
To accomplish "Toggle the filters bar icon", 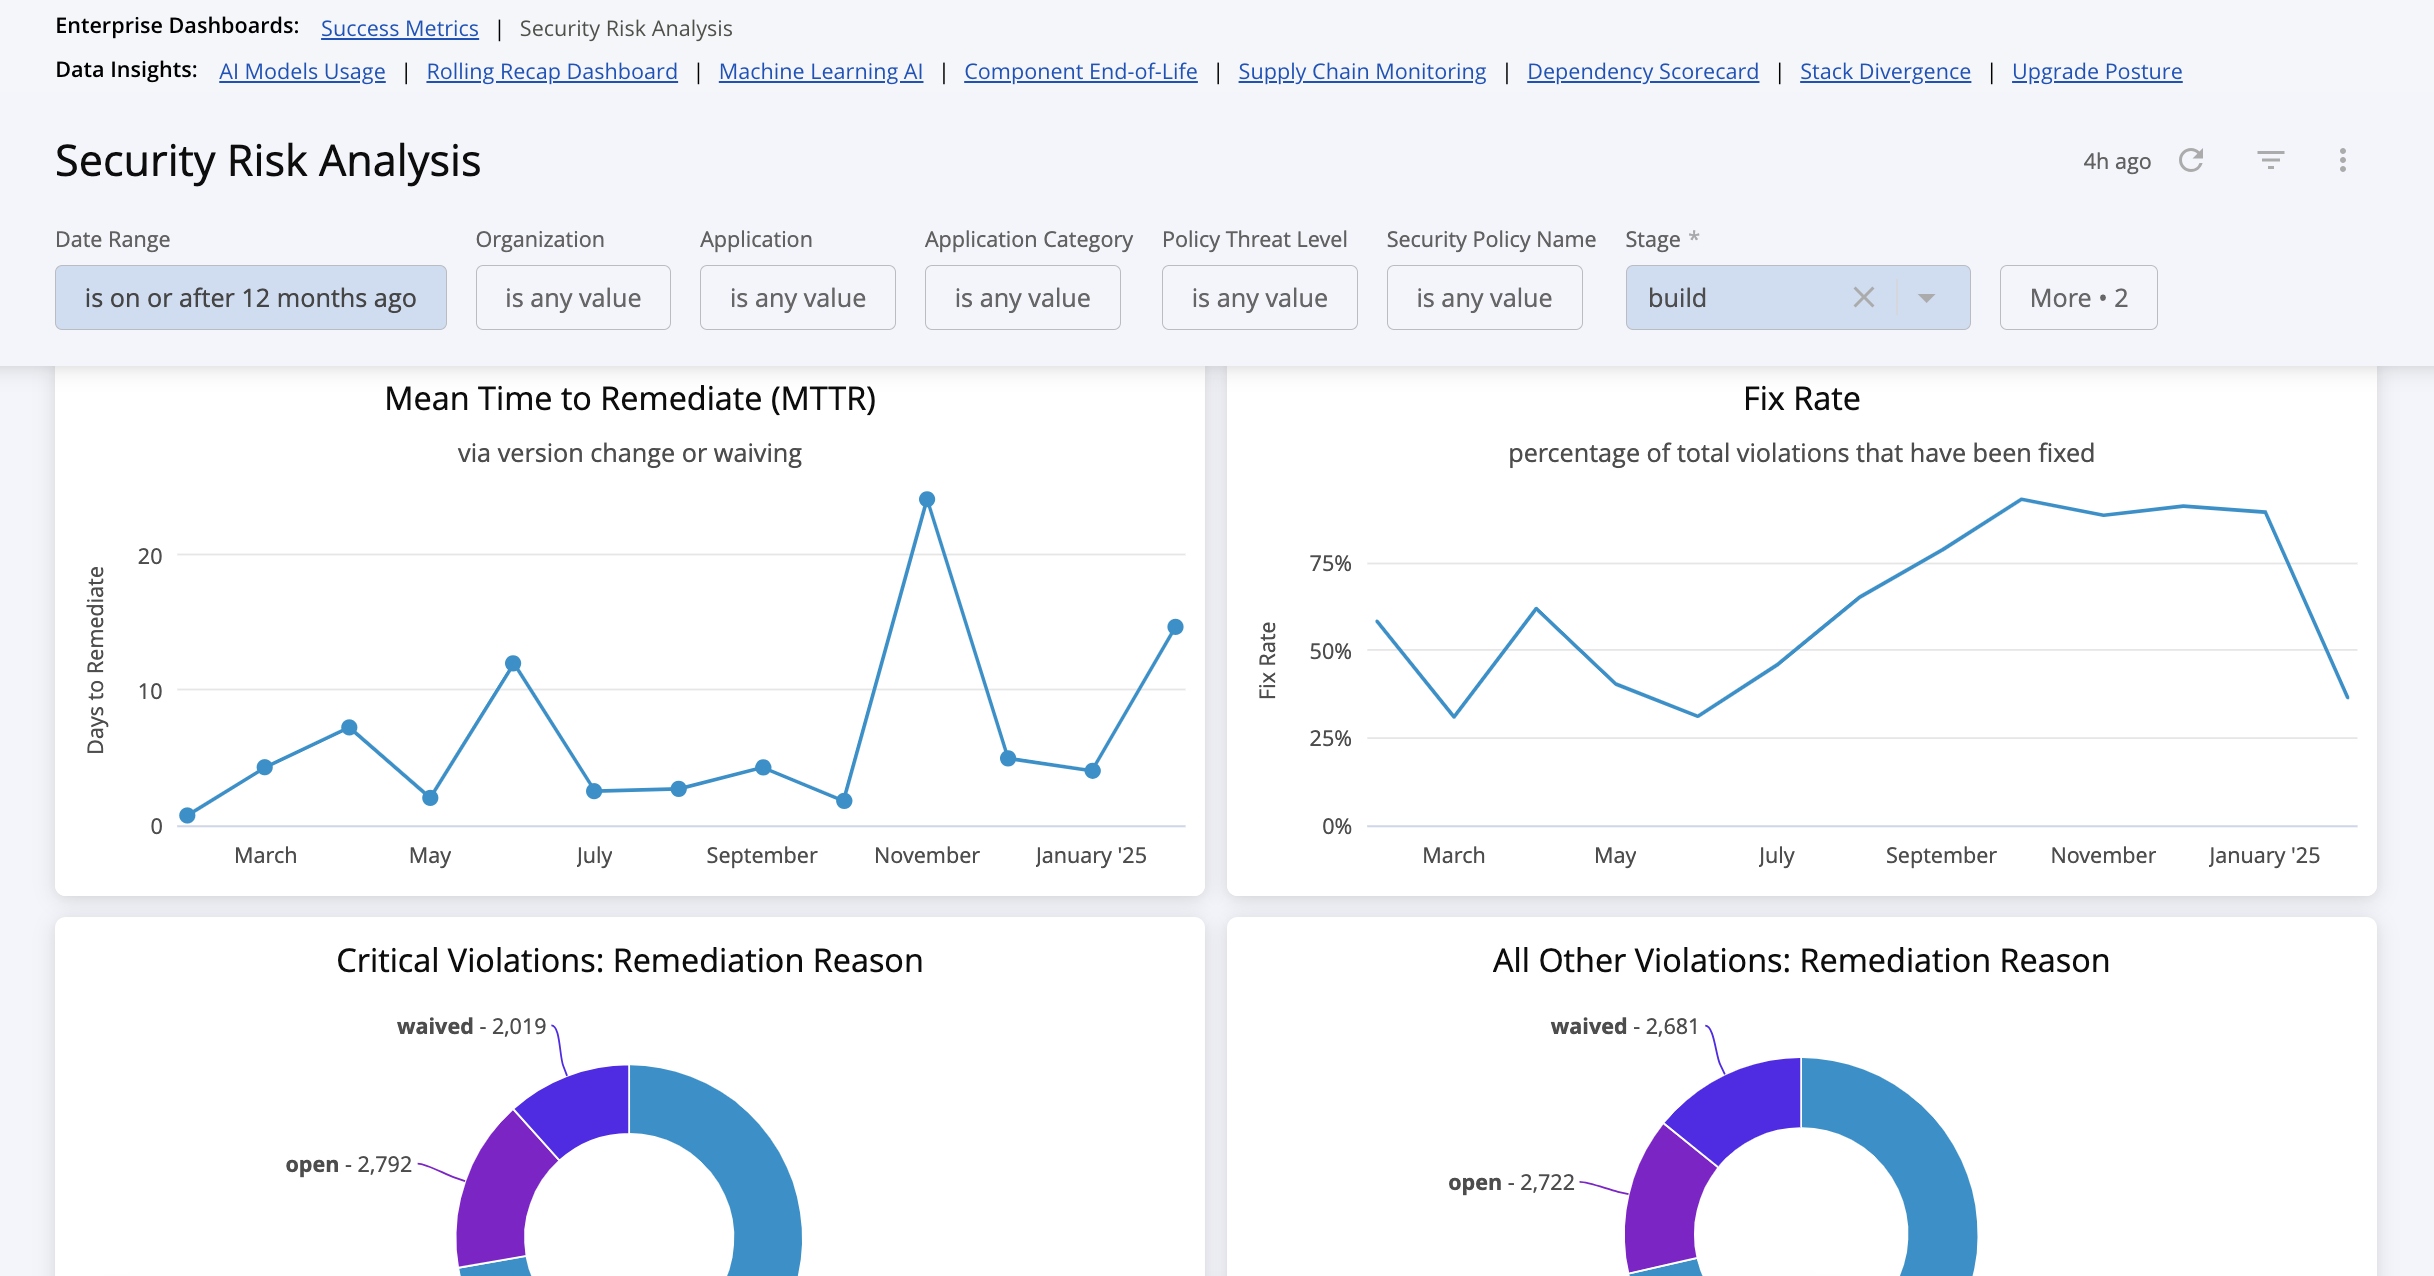I will click(2270, 160).
